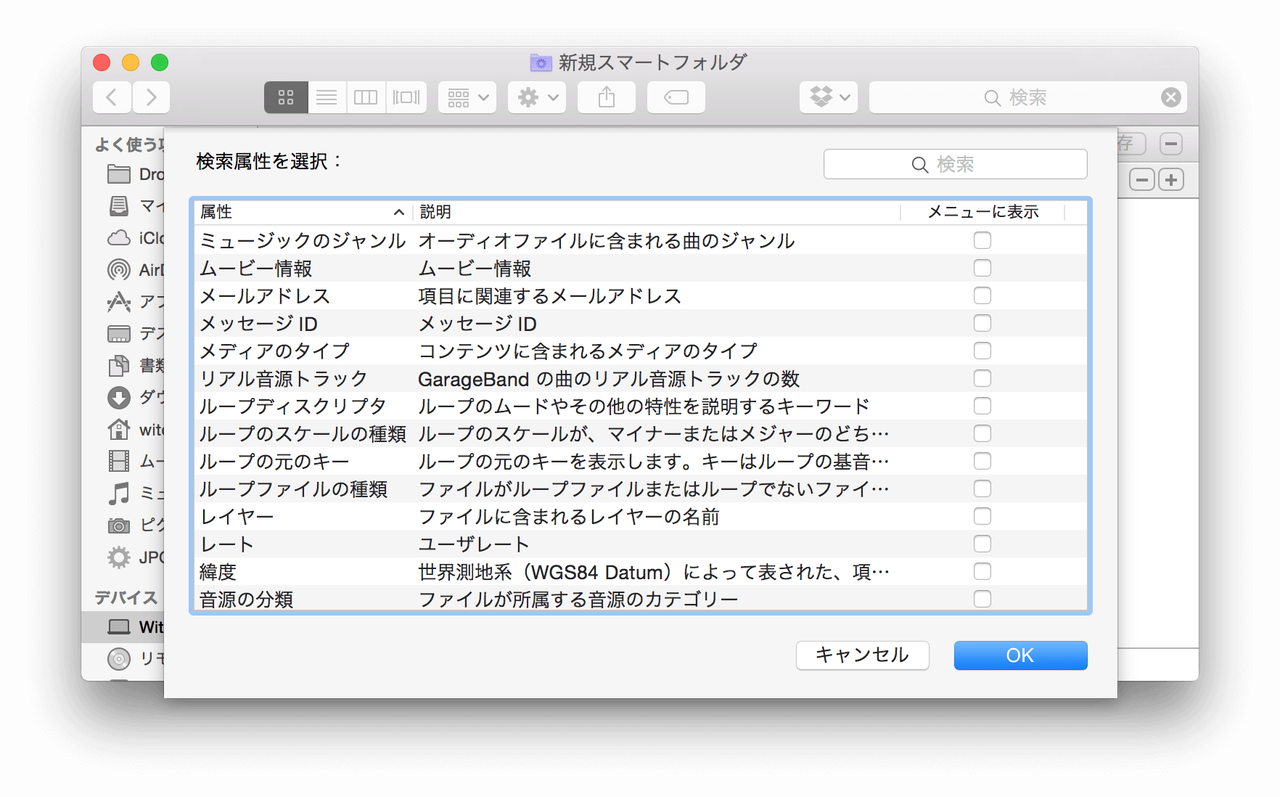Screen dimensions: 1280x797
Task: Click the minus button beside the plus button
Action: tap(1142, 180)
